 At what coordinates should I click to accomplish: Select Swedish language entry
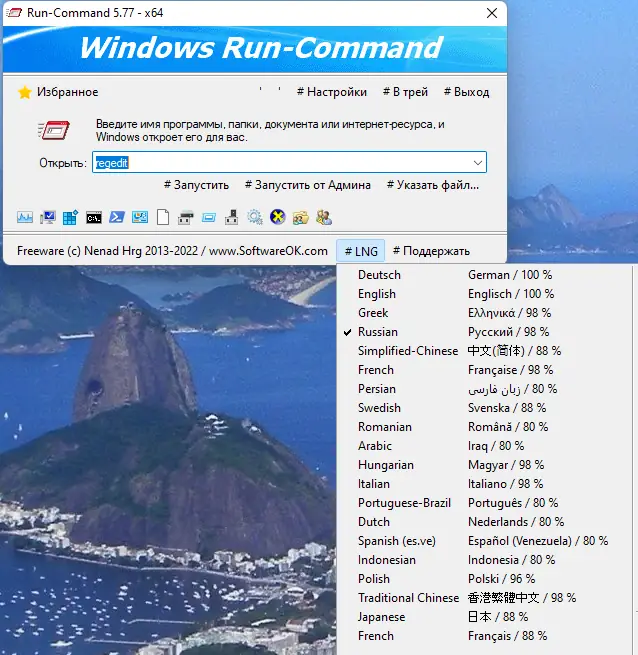pyautogui.click(x=485, y=408)
